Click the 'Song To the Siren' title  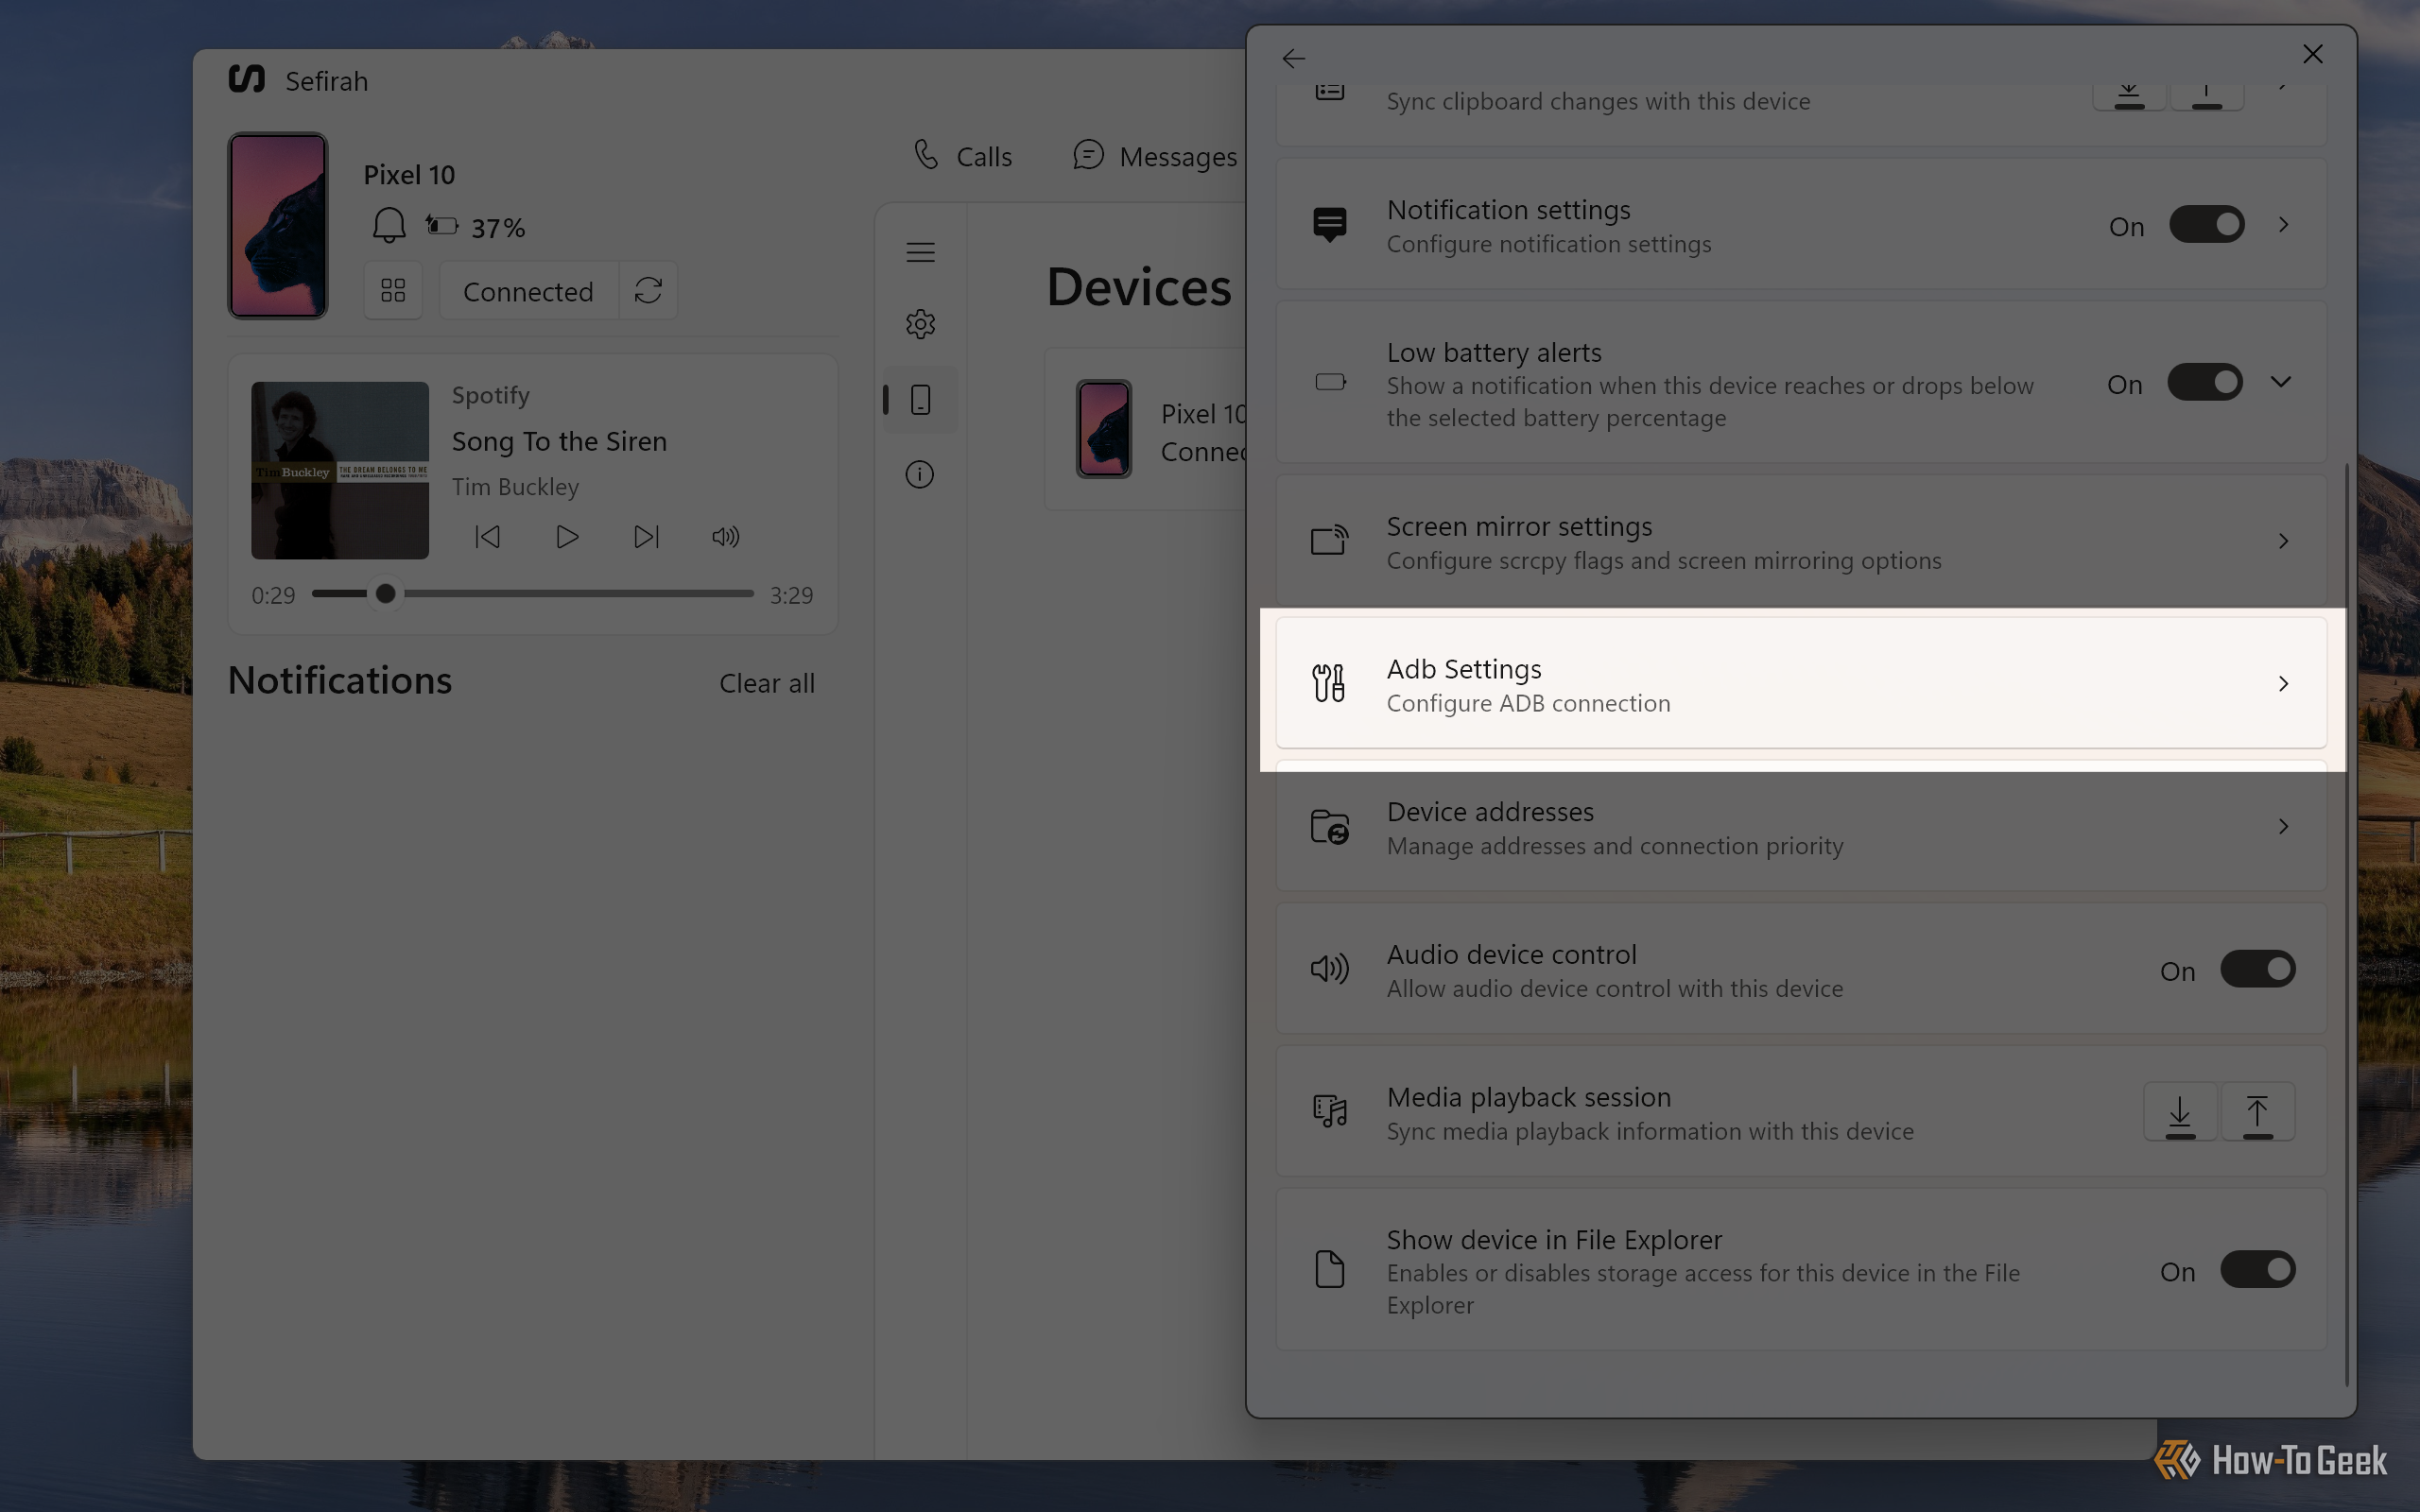coord(559,441)
